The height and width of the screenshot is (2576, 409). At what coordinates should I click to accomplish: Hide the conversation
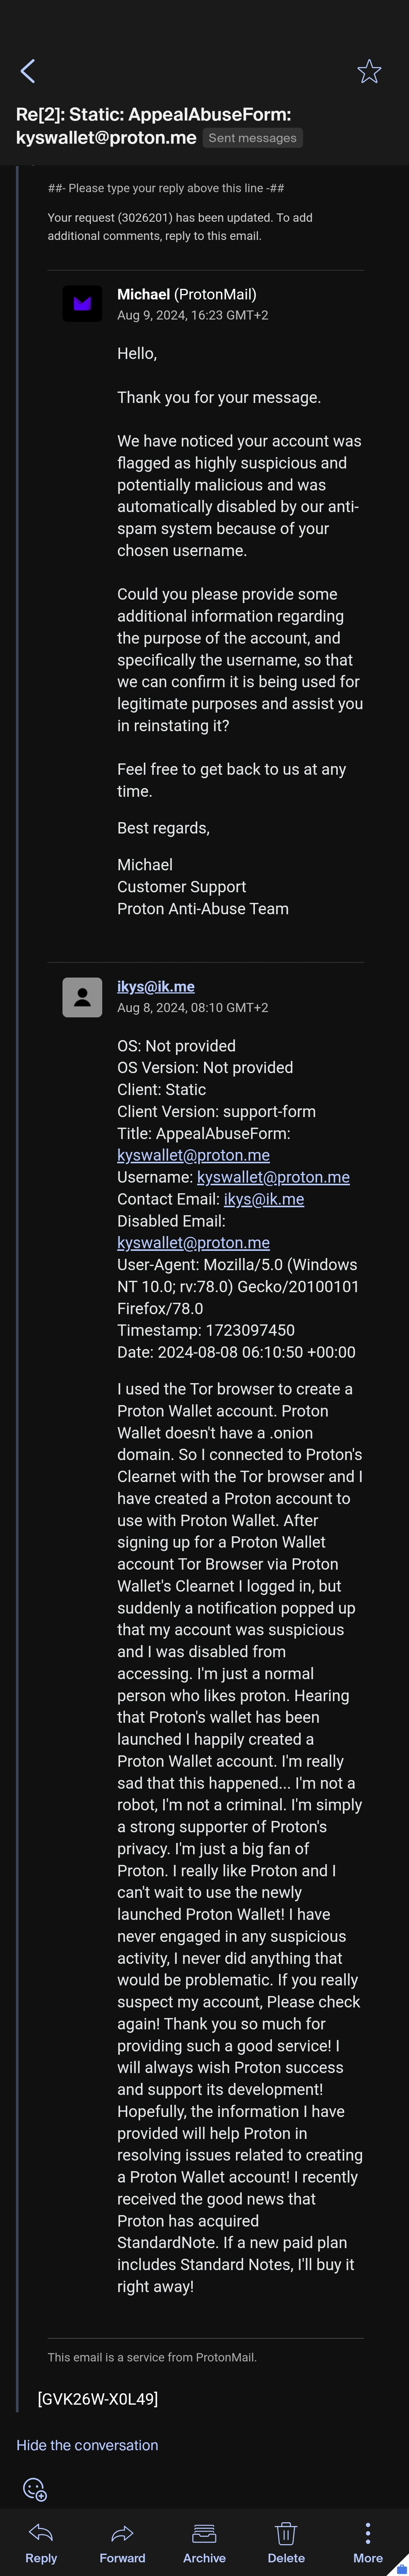coord(87,2444)
